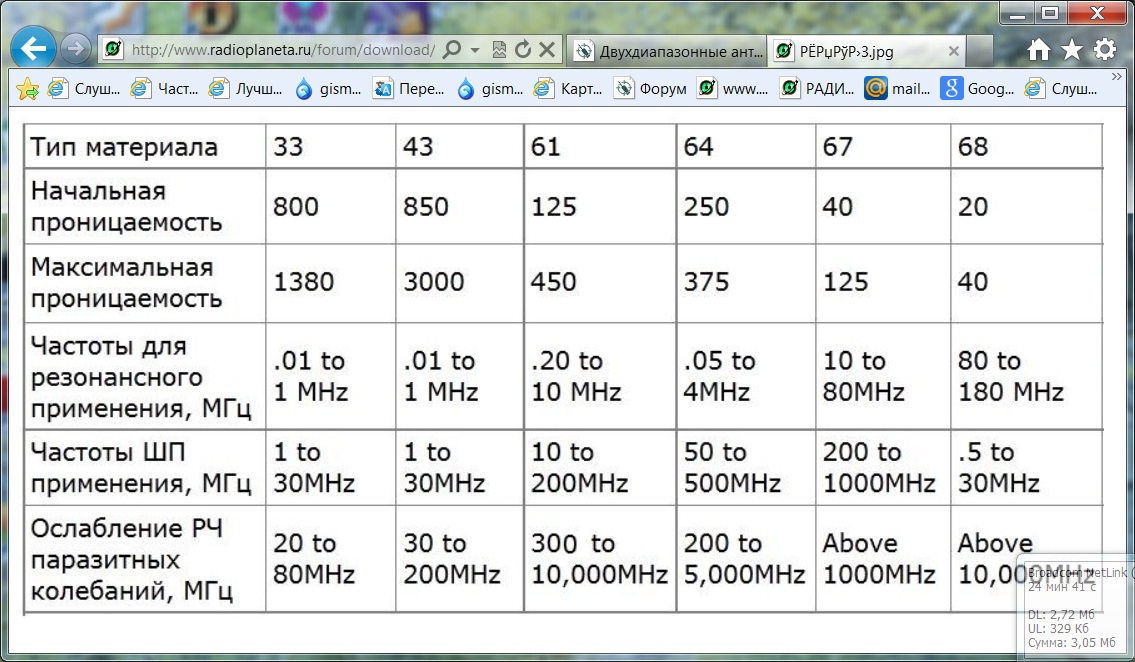The image size is (1135, 662).
Task: Expand the favorites bar overflow chevron
Action: pyautogui.click(x=1116, y=77)
